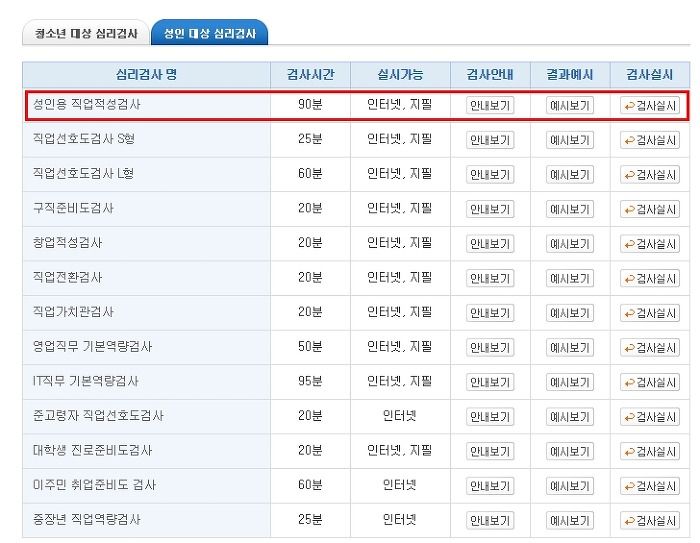
Task: View 예시보기 for 창업적성검사
Action: [570, 244]
